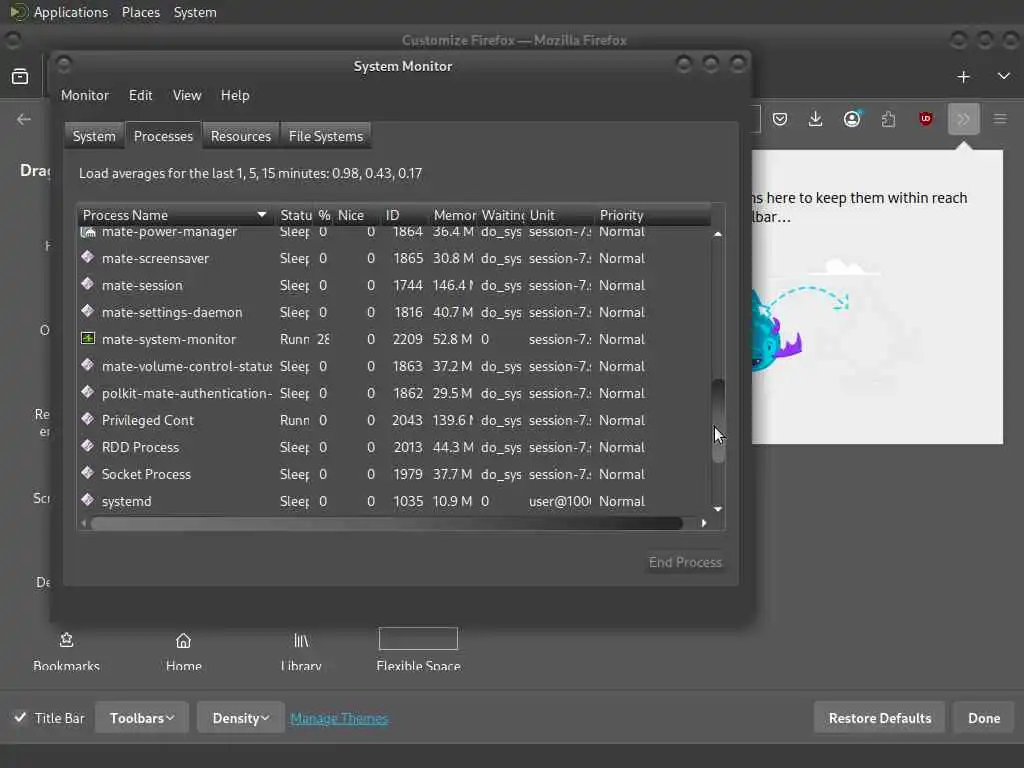Click the scroll-right arrow of the process list
This screenshot has width=1024, height=768.
[x=703, y=523]
